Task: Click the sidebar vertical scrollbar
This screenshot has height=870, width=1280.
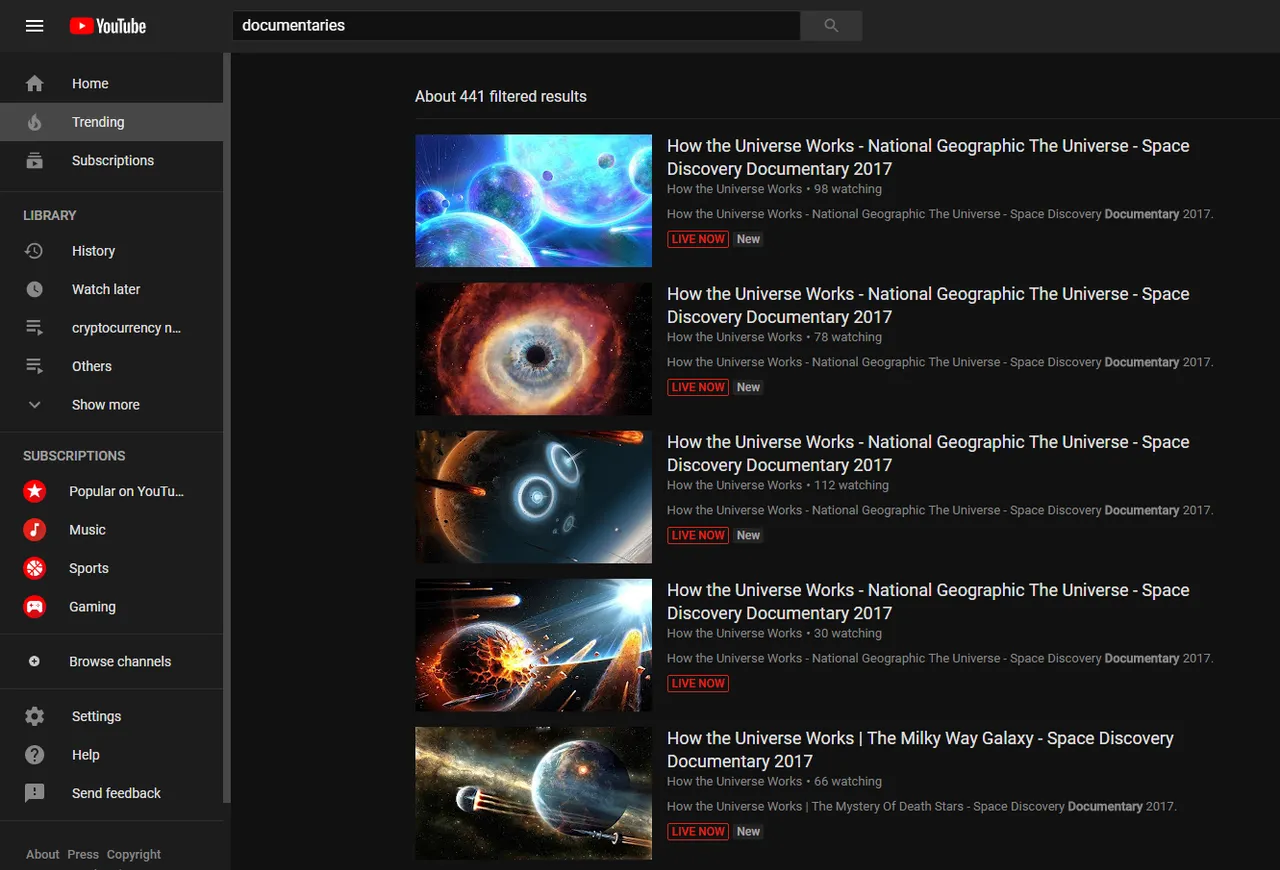Action: 227,428
